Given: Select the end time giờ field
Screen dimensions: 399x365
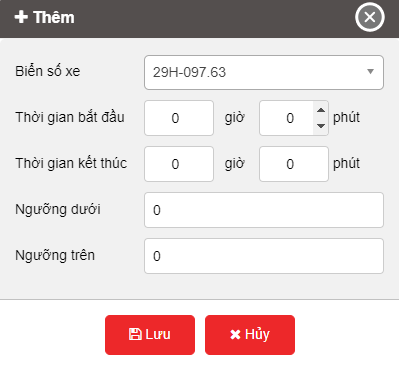Looking at the screenshot, I should click(179, 164).
